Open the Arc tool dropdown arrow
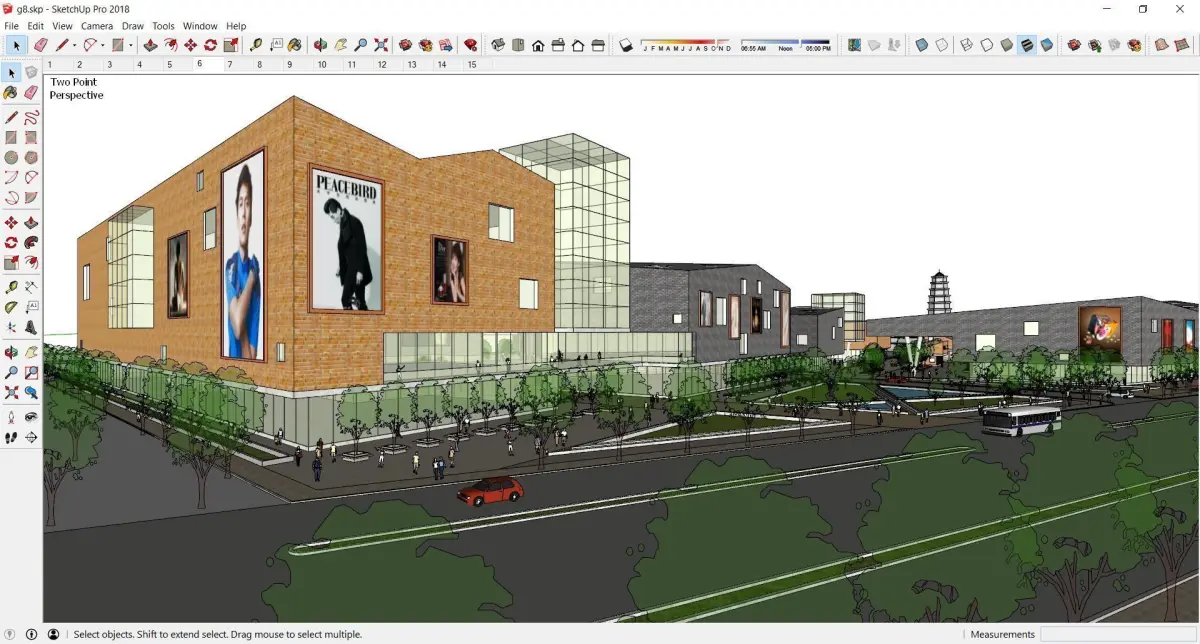The height and width of the screenshot is (644, 1200). click(103, 45)
